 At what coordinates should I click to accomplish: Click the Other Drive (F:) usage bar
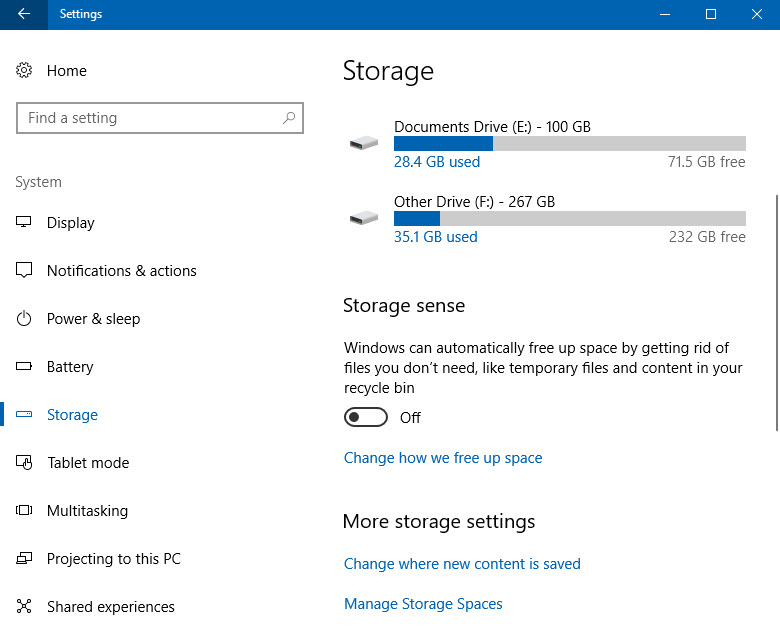(570, 218)
